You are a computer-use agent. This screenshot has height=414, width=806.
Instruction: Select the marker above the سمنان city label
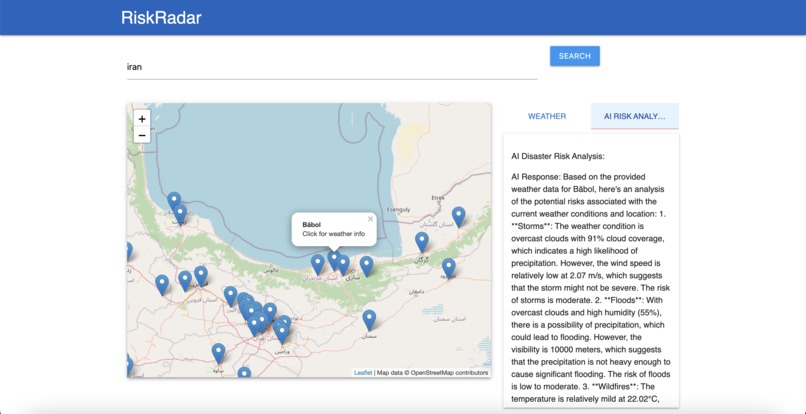pos(369,320)
